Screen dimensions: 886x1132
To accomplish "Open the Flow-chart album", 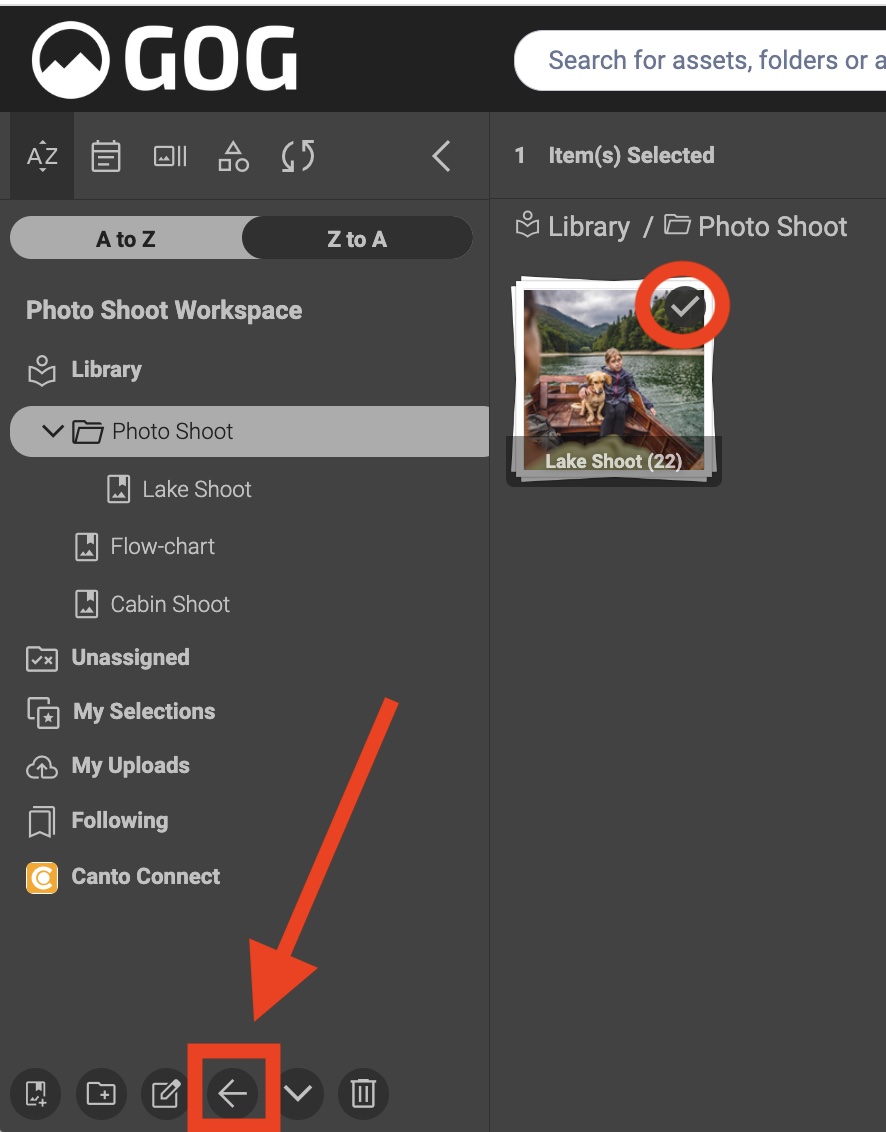I will 162,547.
